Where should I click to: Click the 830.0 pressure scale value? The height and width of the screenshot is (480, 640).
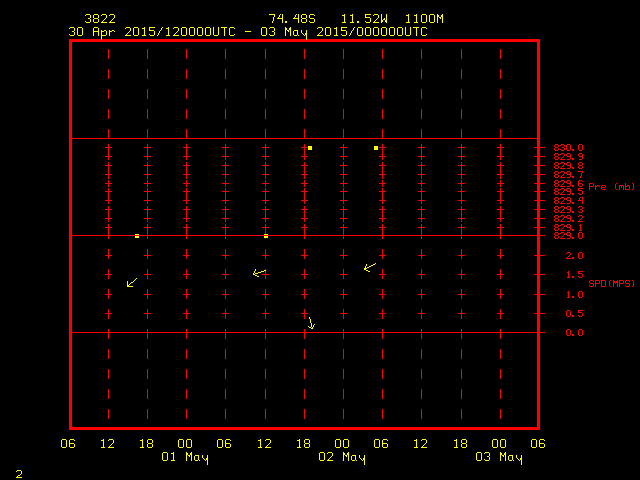(568, 148)
